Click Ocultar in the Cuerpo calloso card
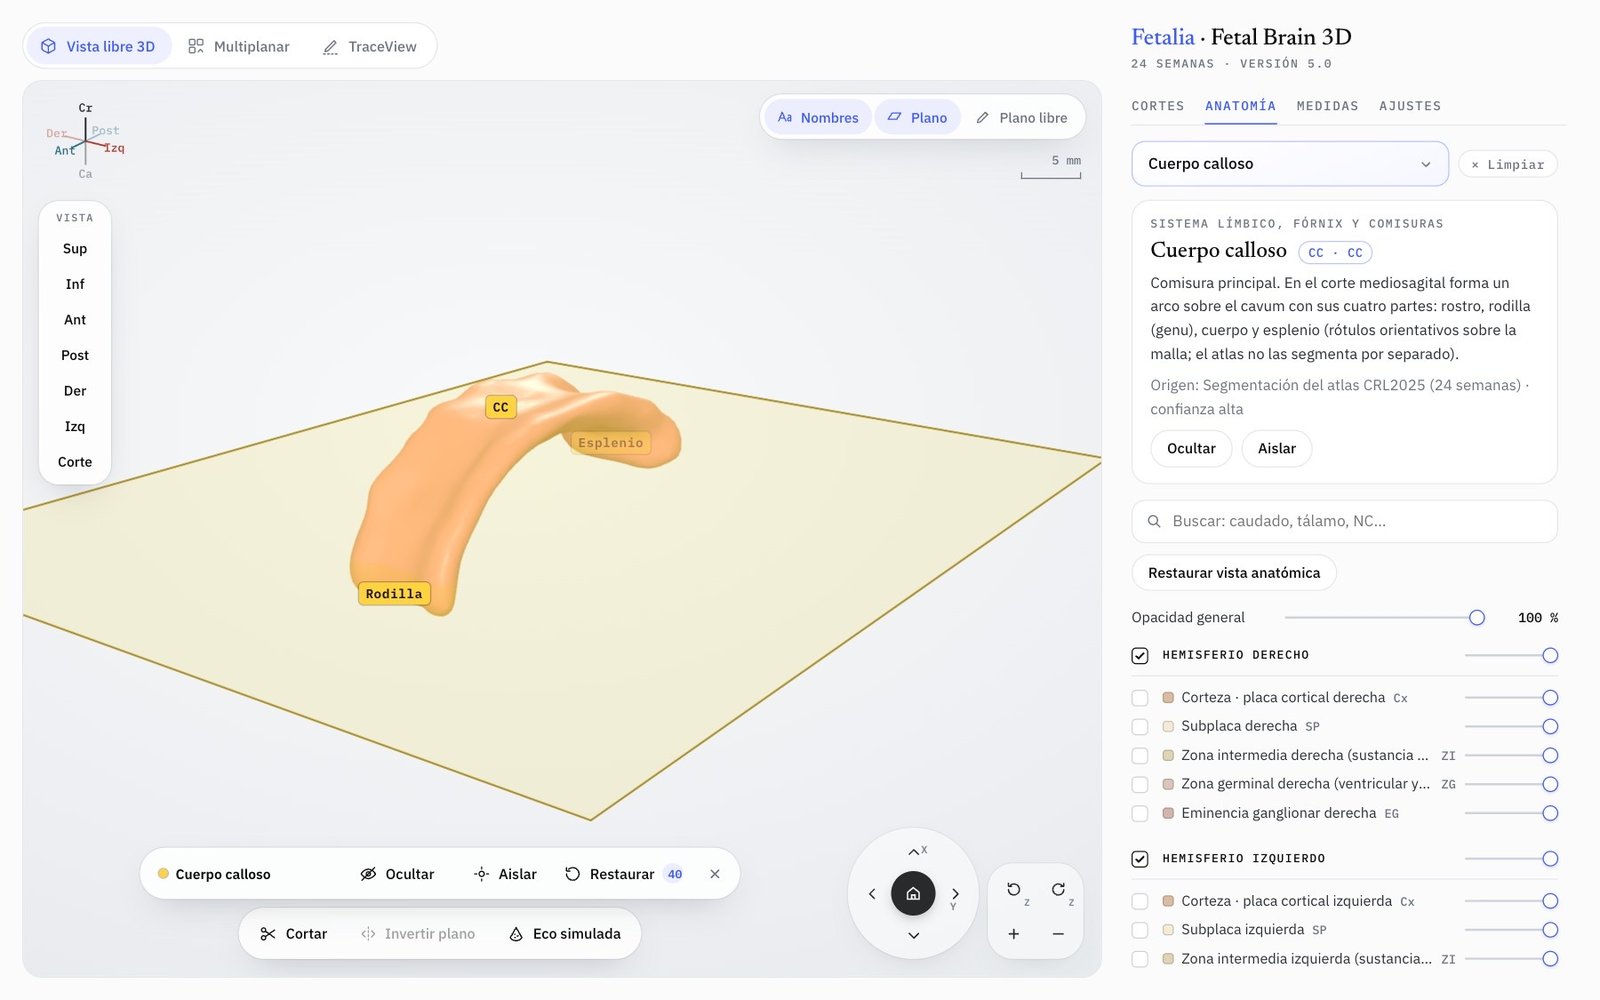The image size is (1600, 1000). pyautogui.click(x=1191, y=449)
